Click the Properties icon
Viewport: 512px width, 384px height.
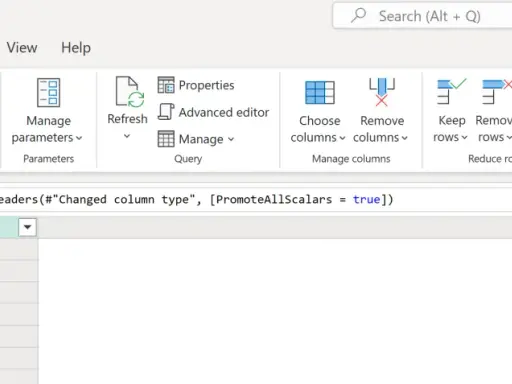click(x=166, y=85)
